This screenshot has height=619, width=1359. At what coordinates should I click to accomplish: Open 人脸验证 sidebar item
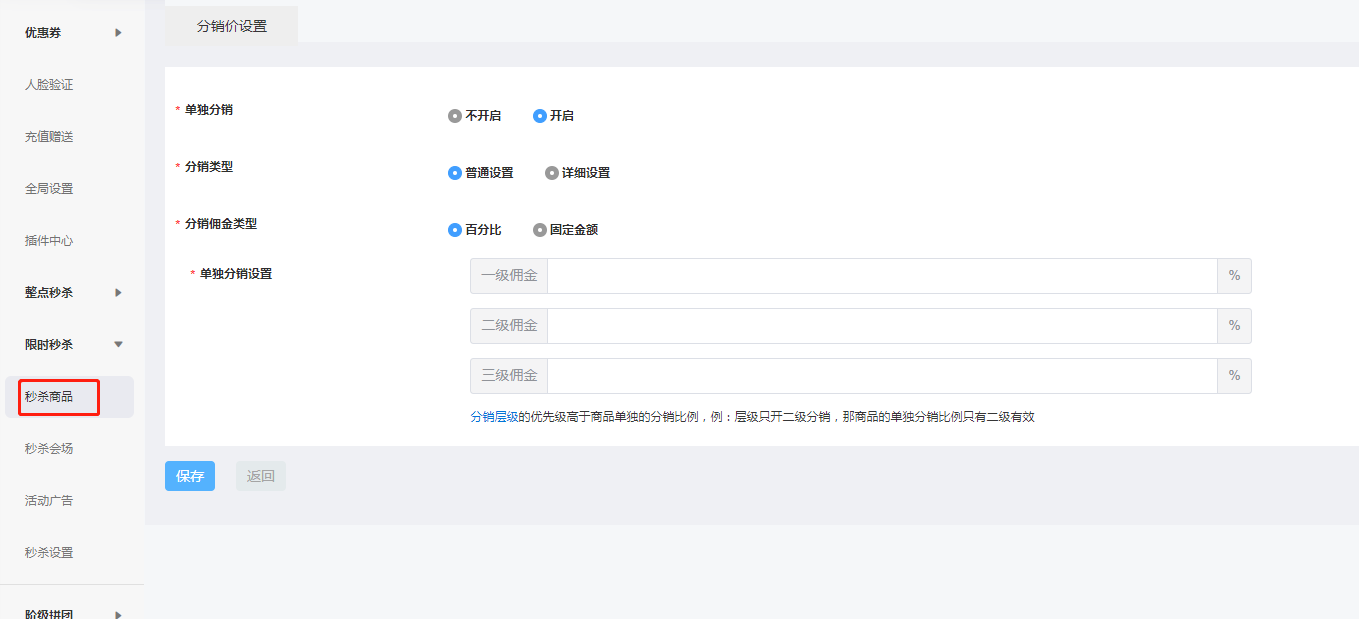coord(49,85)
